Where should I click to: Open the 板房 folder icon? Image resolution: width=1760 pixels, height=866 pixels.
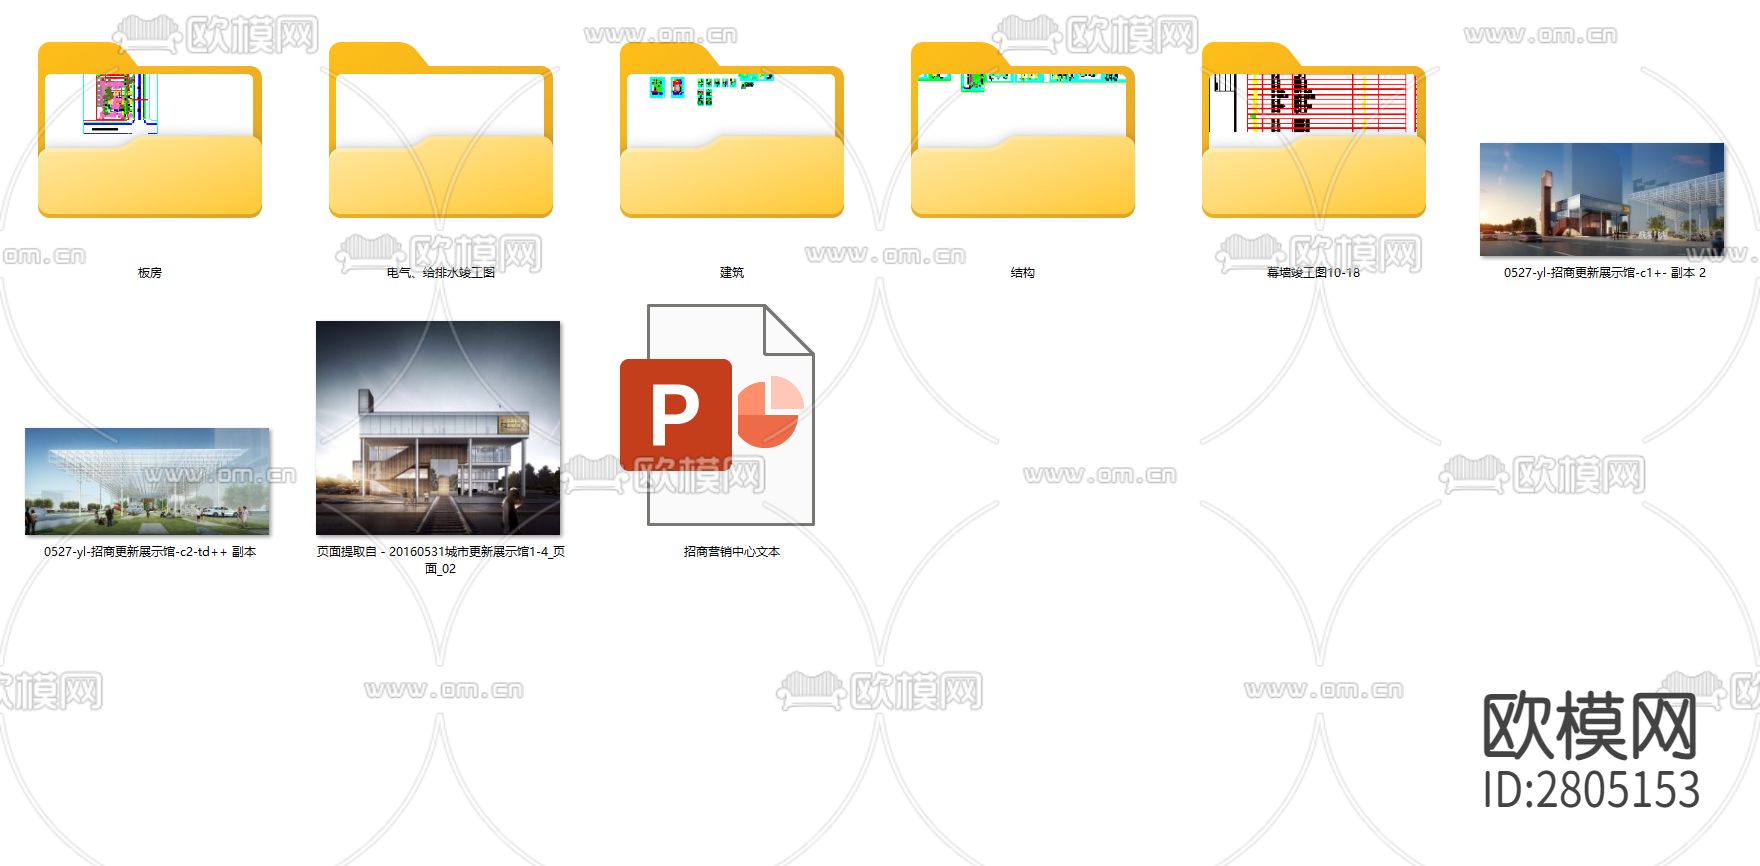coord(150,130)
